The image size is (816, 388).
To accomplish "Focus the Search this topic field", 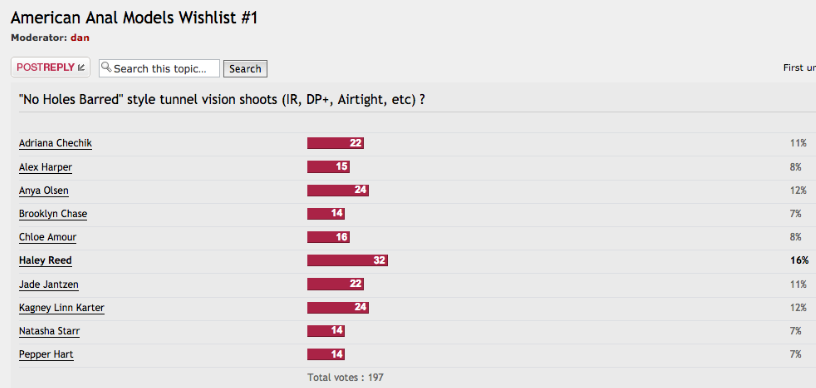I will click(x=159, y=68).
